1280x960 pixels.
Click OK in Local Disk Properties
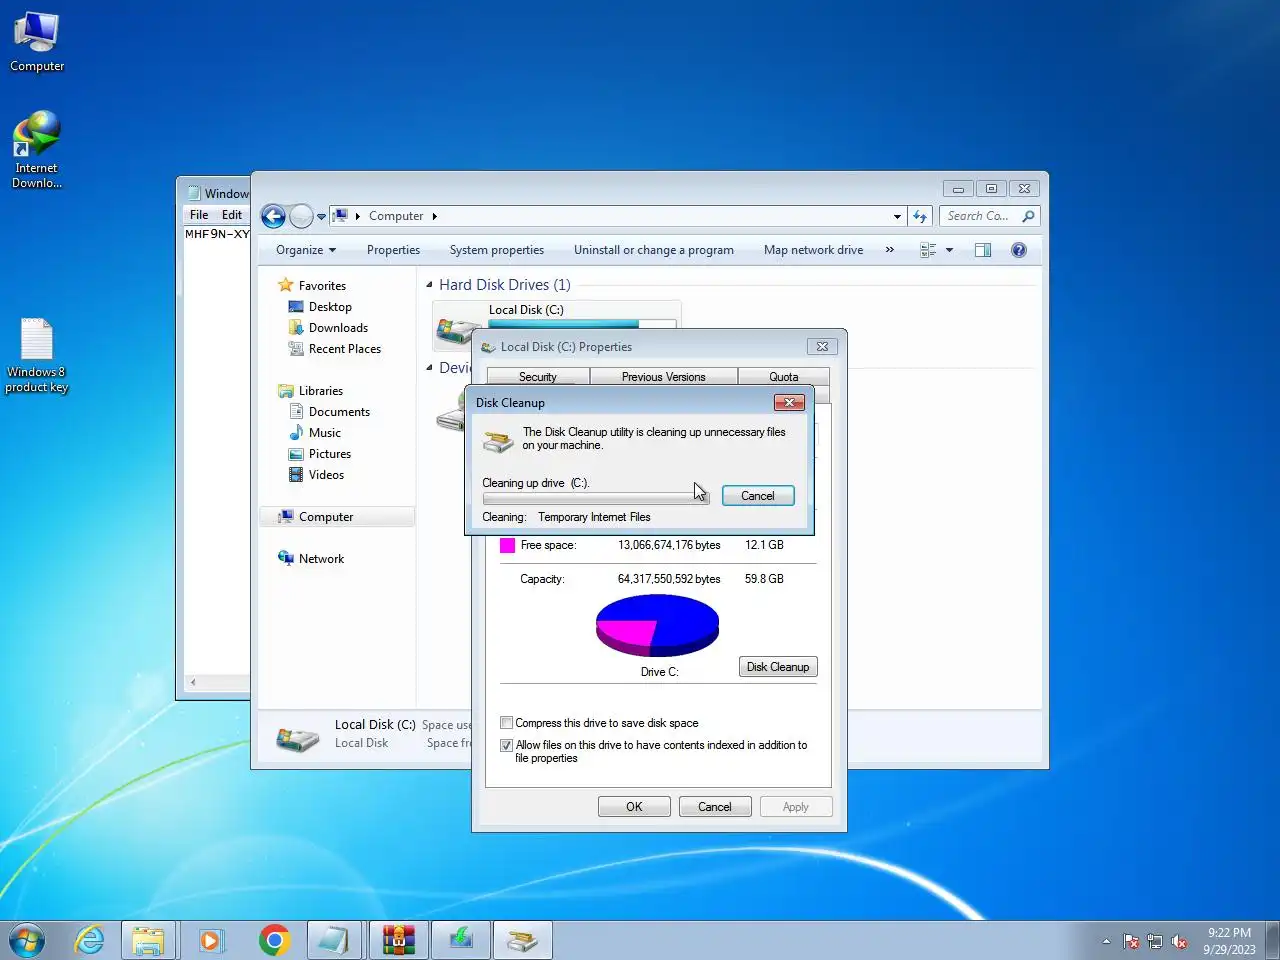tap(634, 807)
